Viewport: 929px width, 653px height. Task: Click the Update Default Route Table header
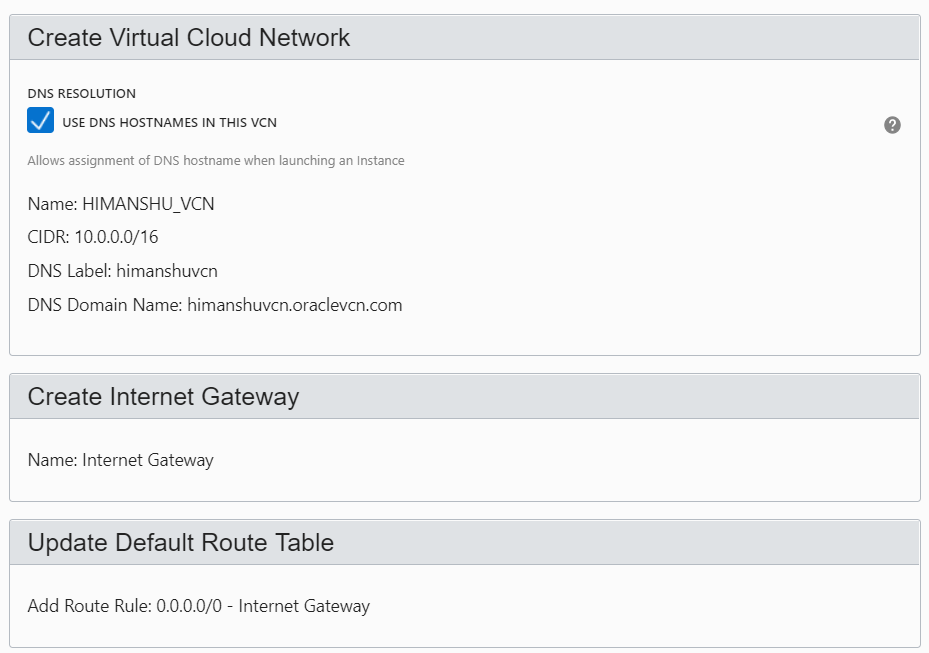click(181, 542)
